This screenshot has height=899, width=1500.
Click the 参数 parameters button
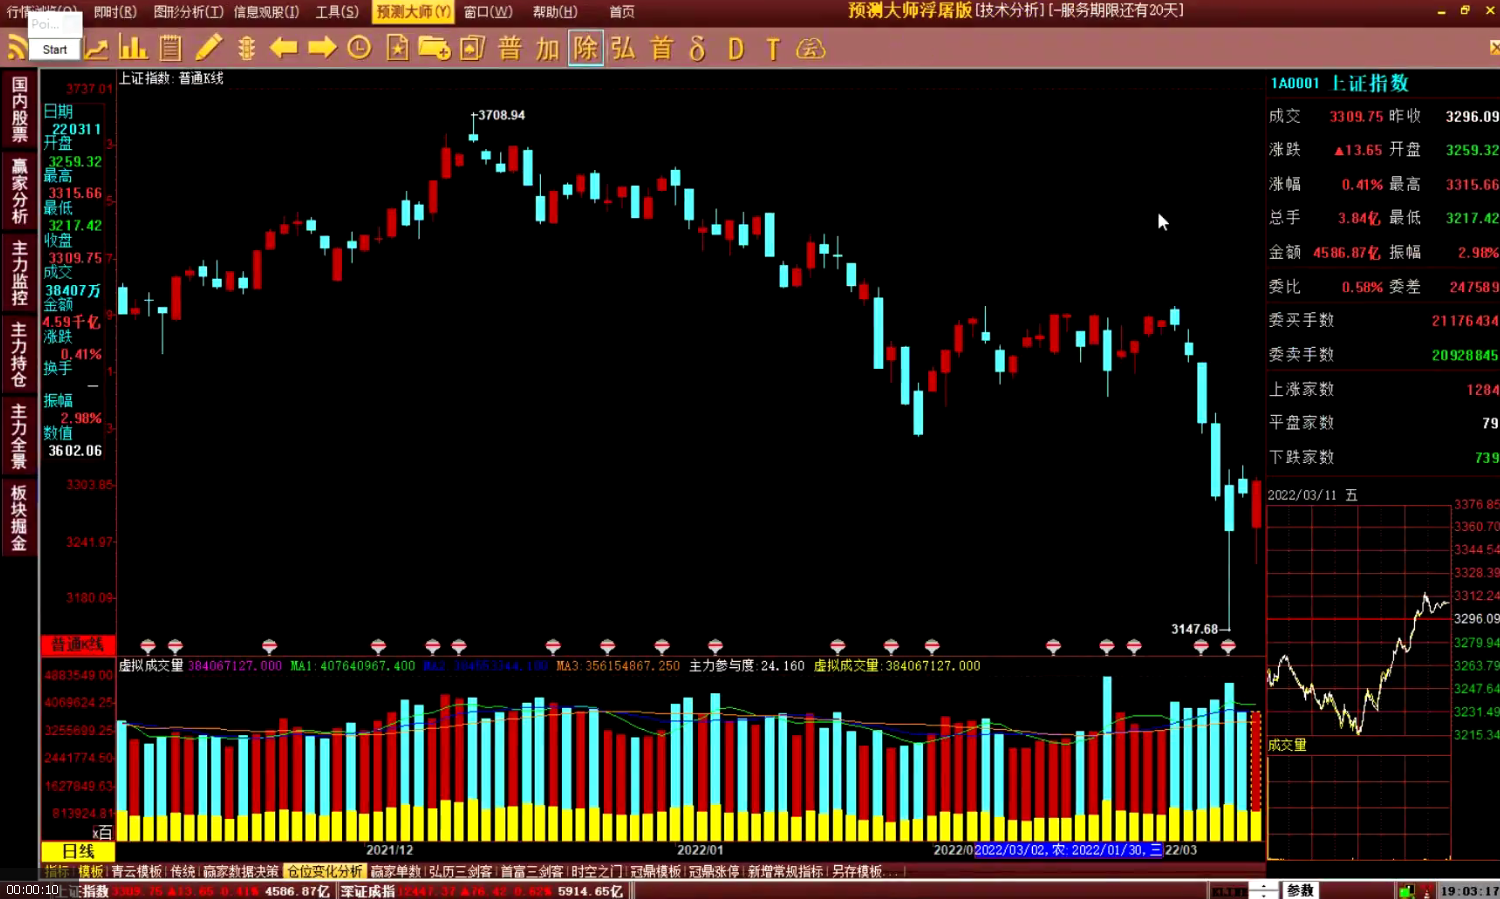pos(1300,890)
